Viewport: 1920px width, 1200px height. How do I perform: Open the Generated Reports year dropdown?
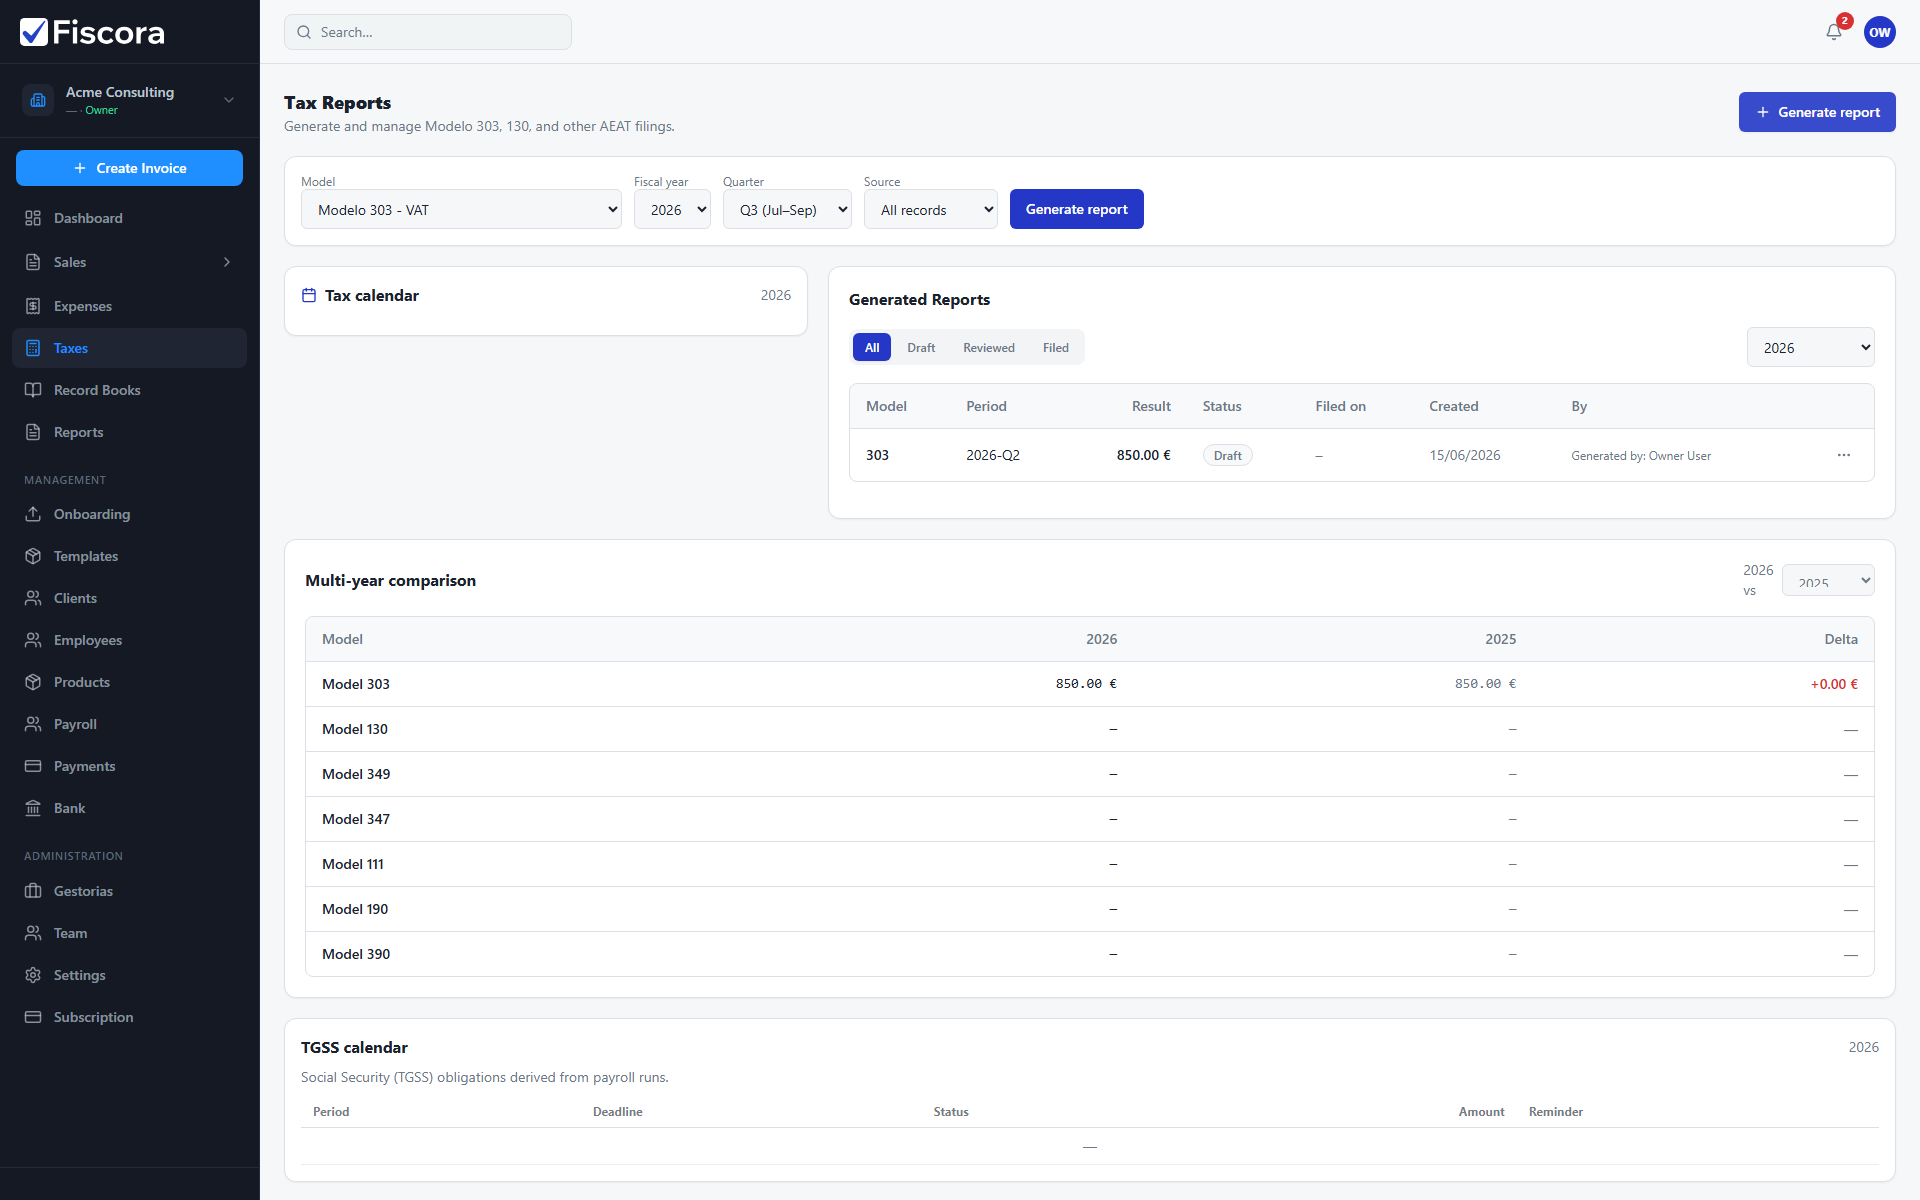pyautogui.click(x=1811, y=347)
